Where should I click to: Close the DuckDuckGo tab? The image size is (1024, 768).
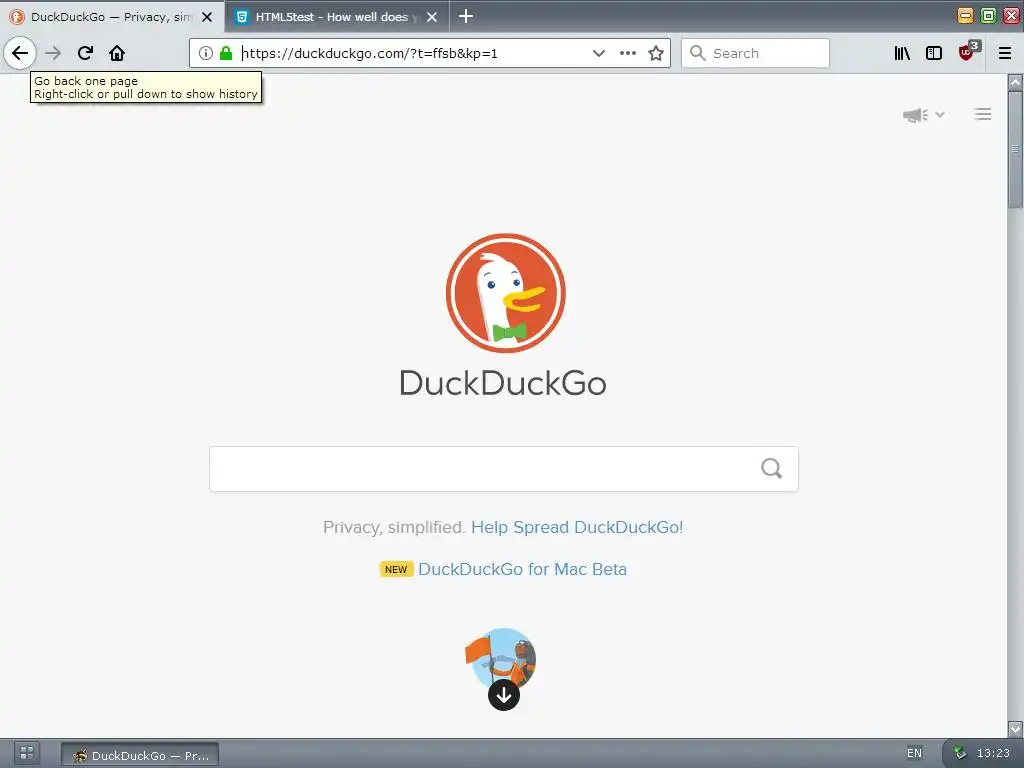tap(207, 17)
